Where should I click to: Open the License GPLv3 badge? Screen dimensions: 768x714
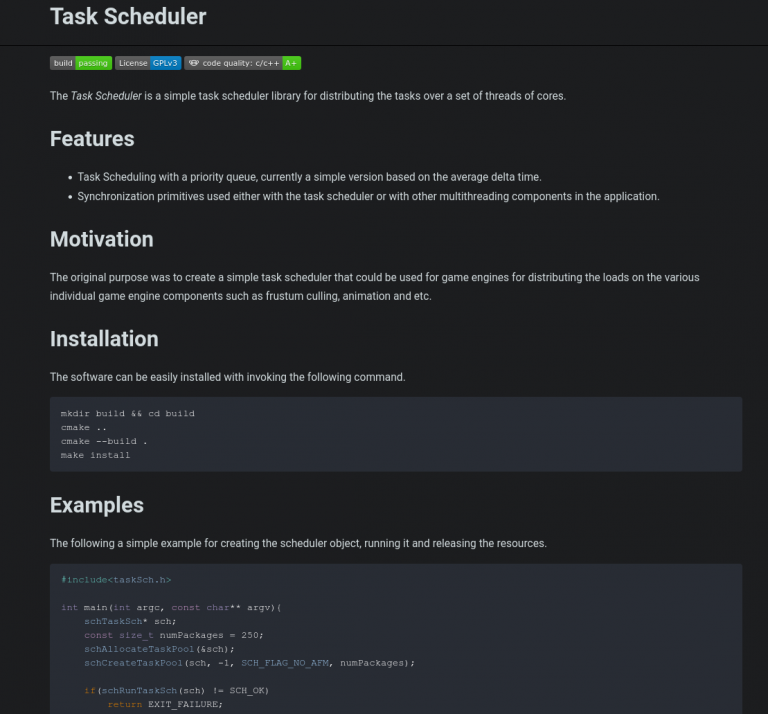coord(147,63)
